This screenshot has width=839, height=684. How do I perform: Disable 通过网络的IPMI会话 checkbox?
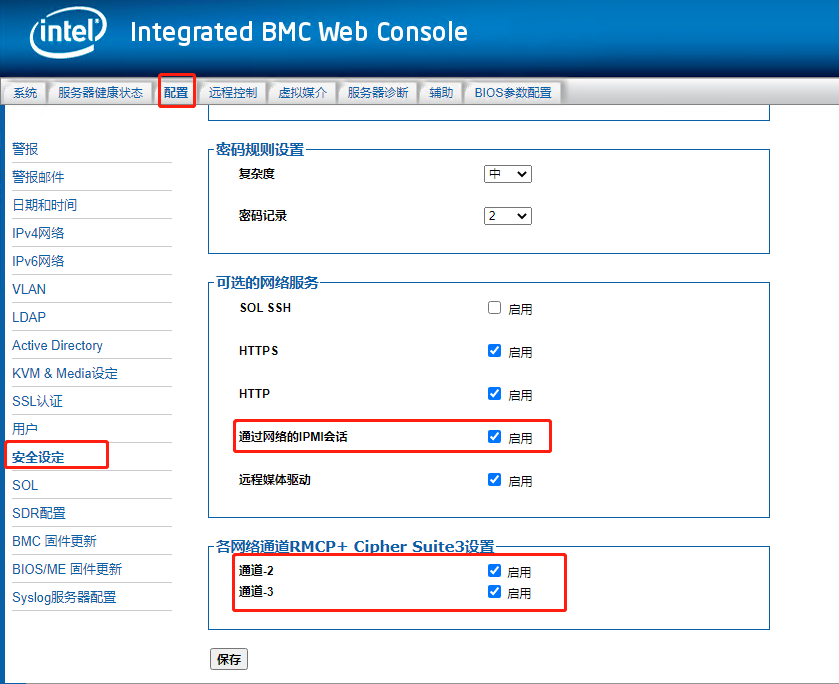click(x=494, y=437)
